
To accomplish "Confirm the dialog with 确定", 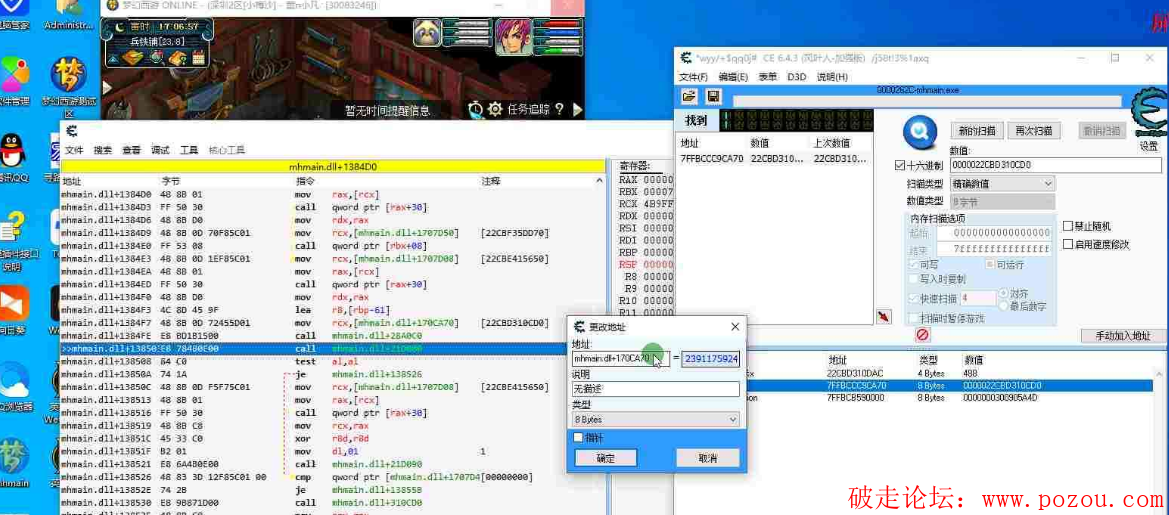I will tap(605, 458).
